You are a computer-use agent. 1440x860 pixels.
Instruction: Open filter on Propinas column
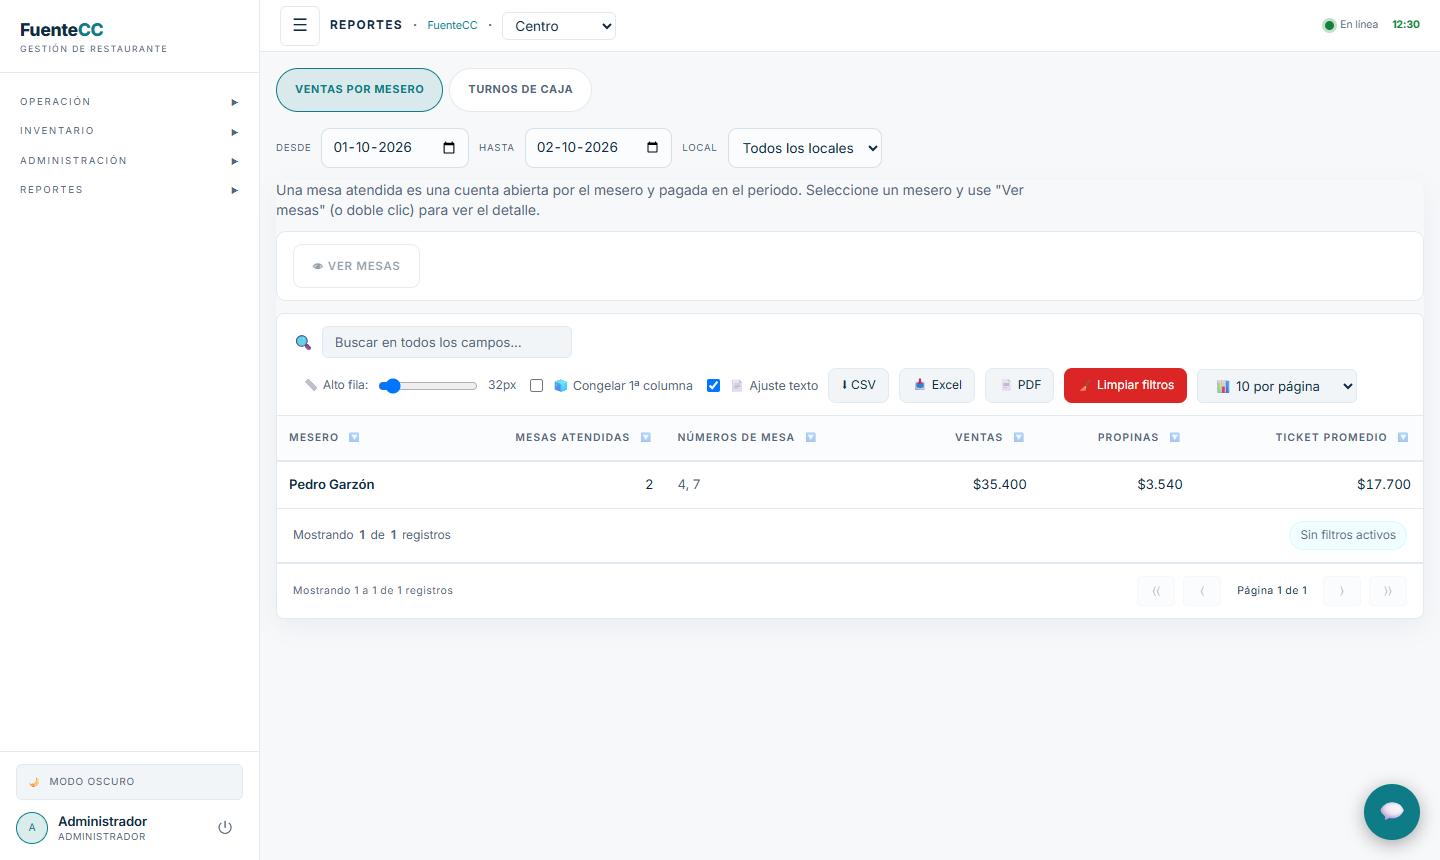(x=1175, y=438)
